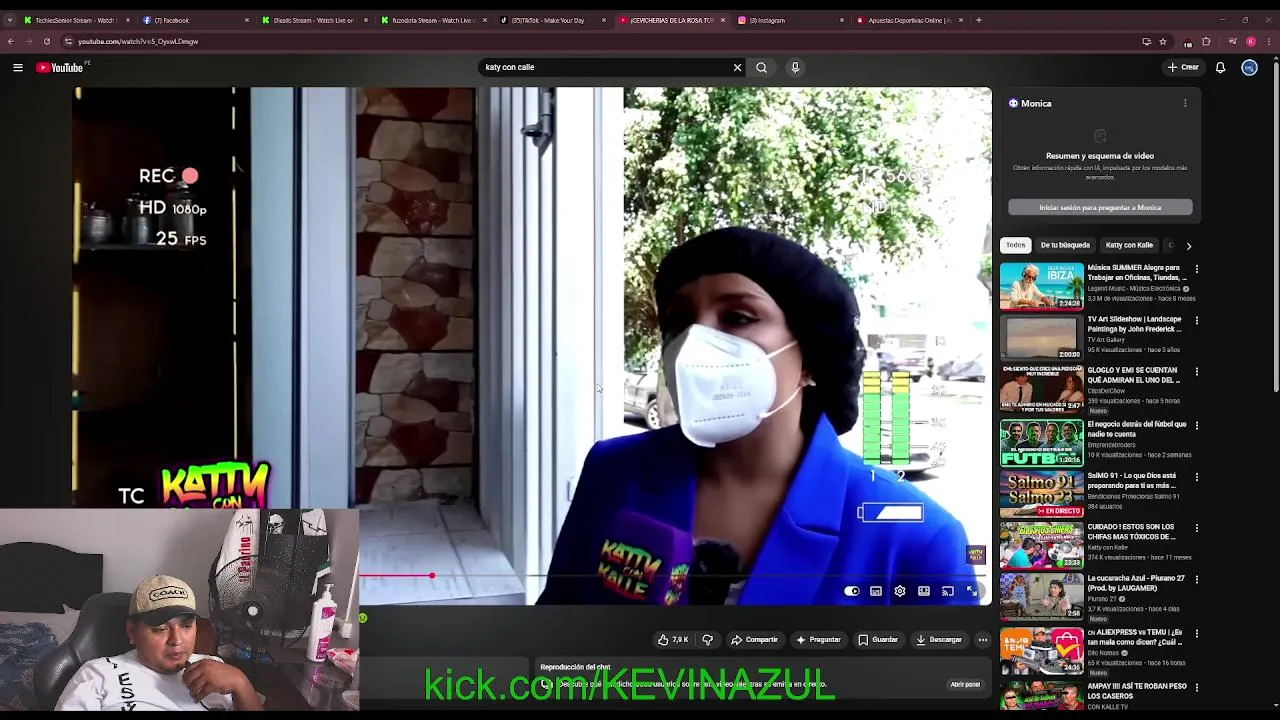The width and height of the screenshot is (1280, 720).
Task: Select 'Katty con Kalle' filter chip
Action: coord(1129,245)
